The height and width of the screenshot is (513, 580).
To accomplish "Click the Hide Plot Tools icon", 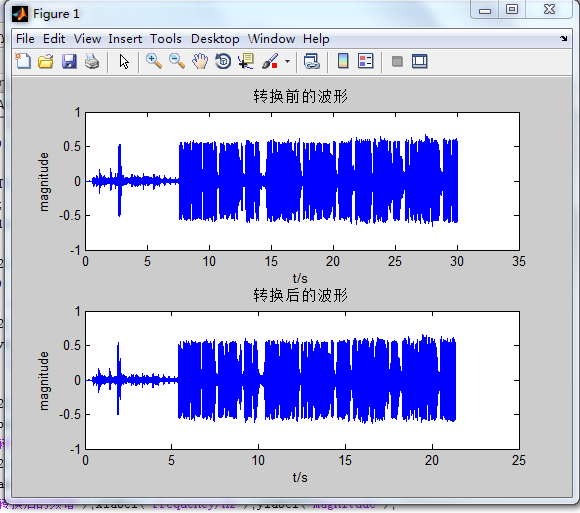I will [397, 61].
